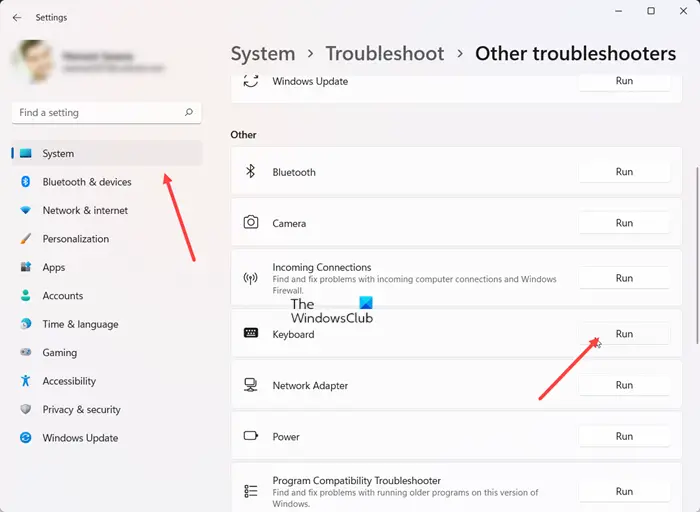Run the Power troubleshooter
700x512 pixels.
click(624, 436)
